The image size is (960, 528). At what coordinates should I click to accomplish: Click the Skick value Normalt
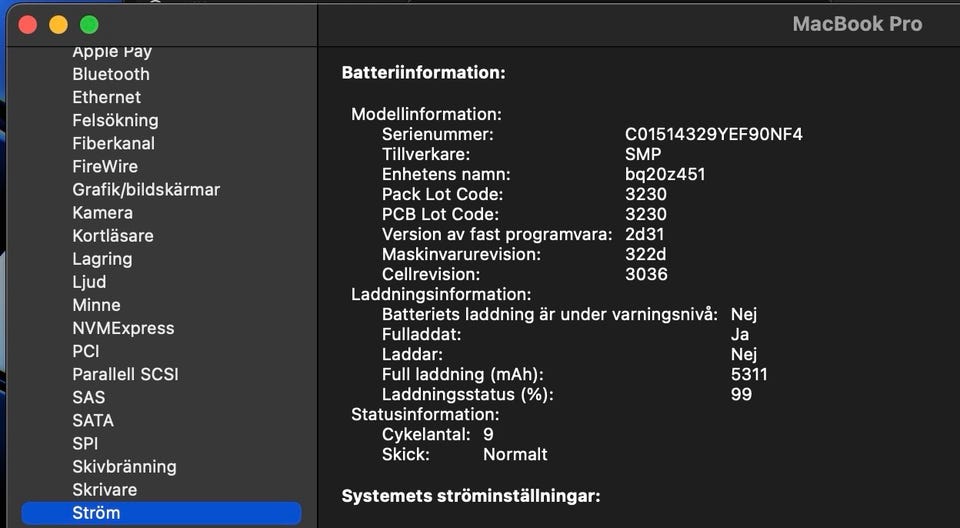(515, 455)
